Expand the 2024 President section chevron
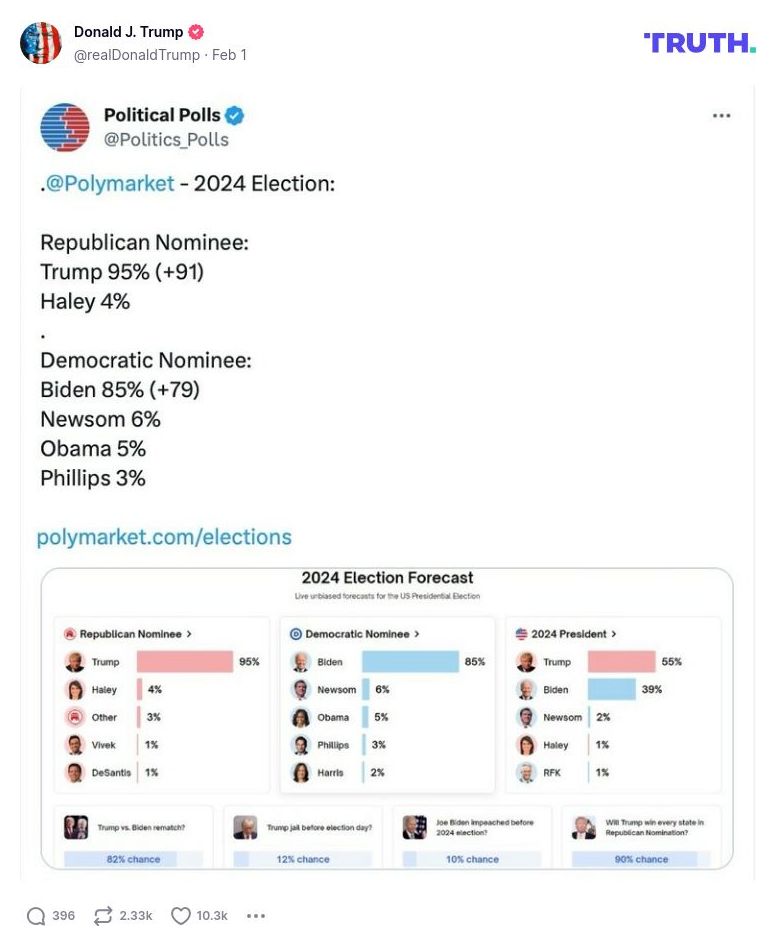The height and width of the screenshot is (946, 777). coord(614,636)
